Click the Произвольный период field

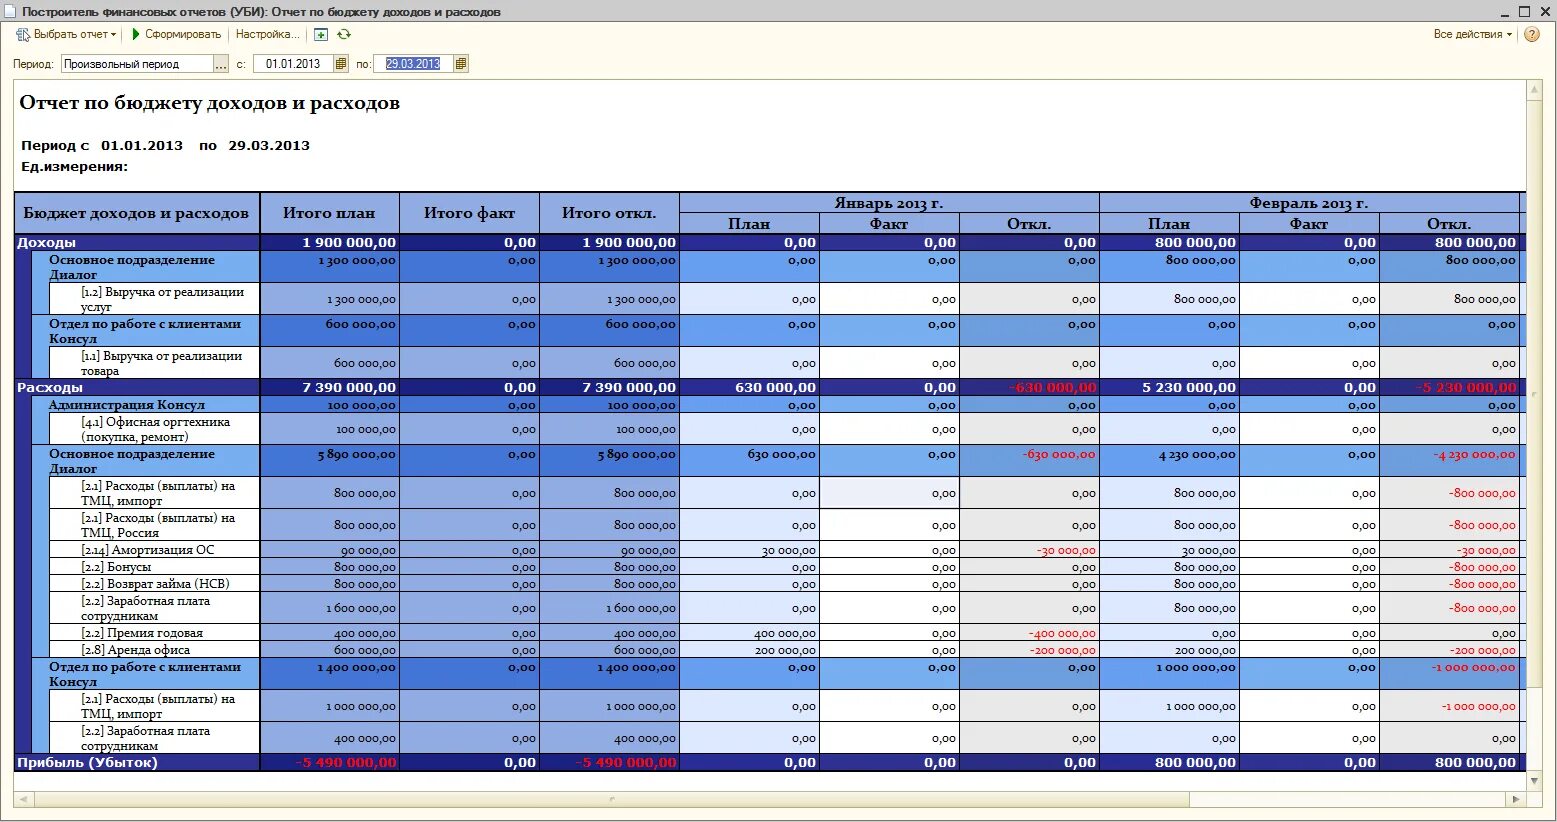click(x=137, y=64)
